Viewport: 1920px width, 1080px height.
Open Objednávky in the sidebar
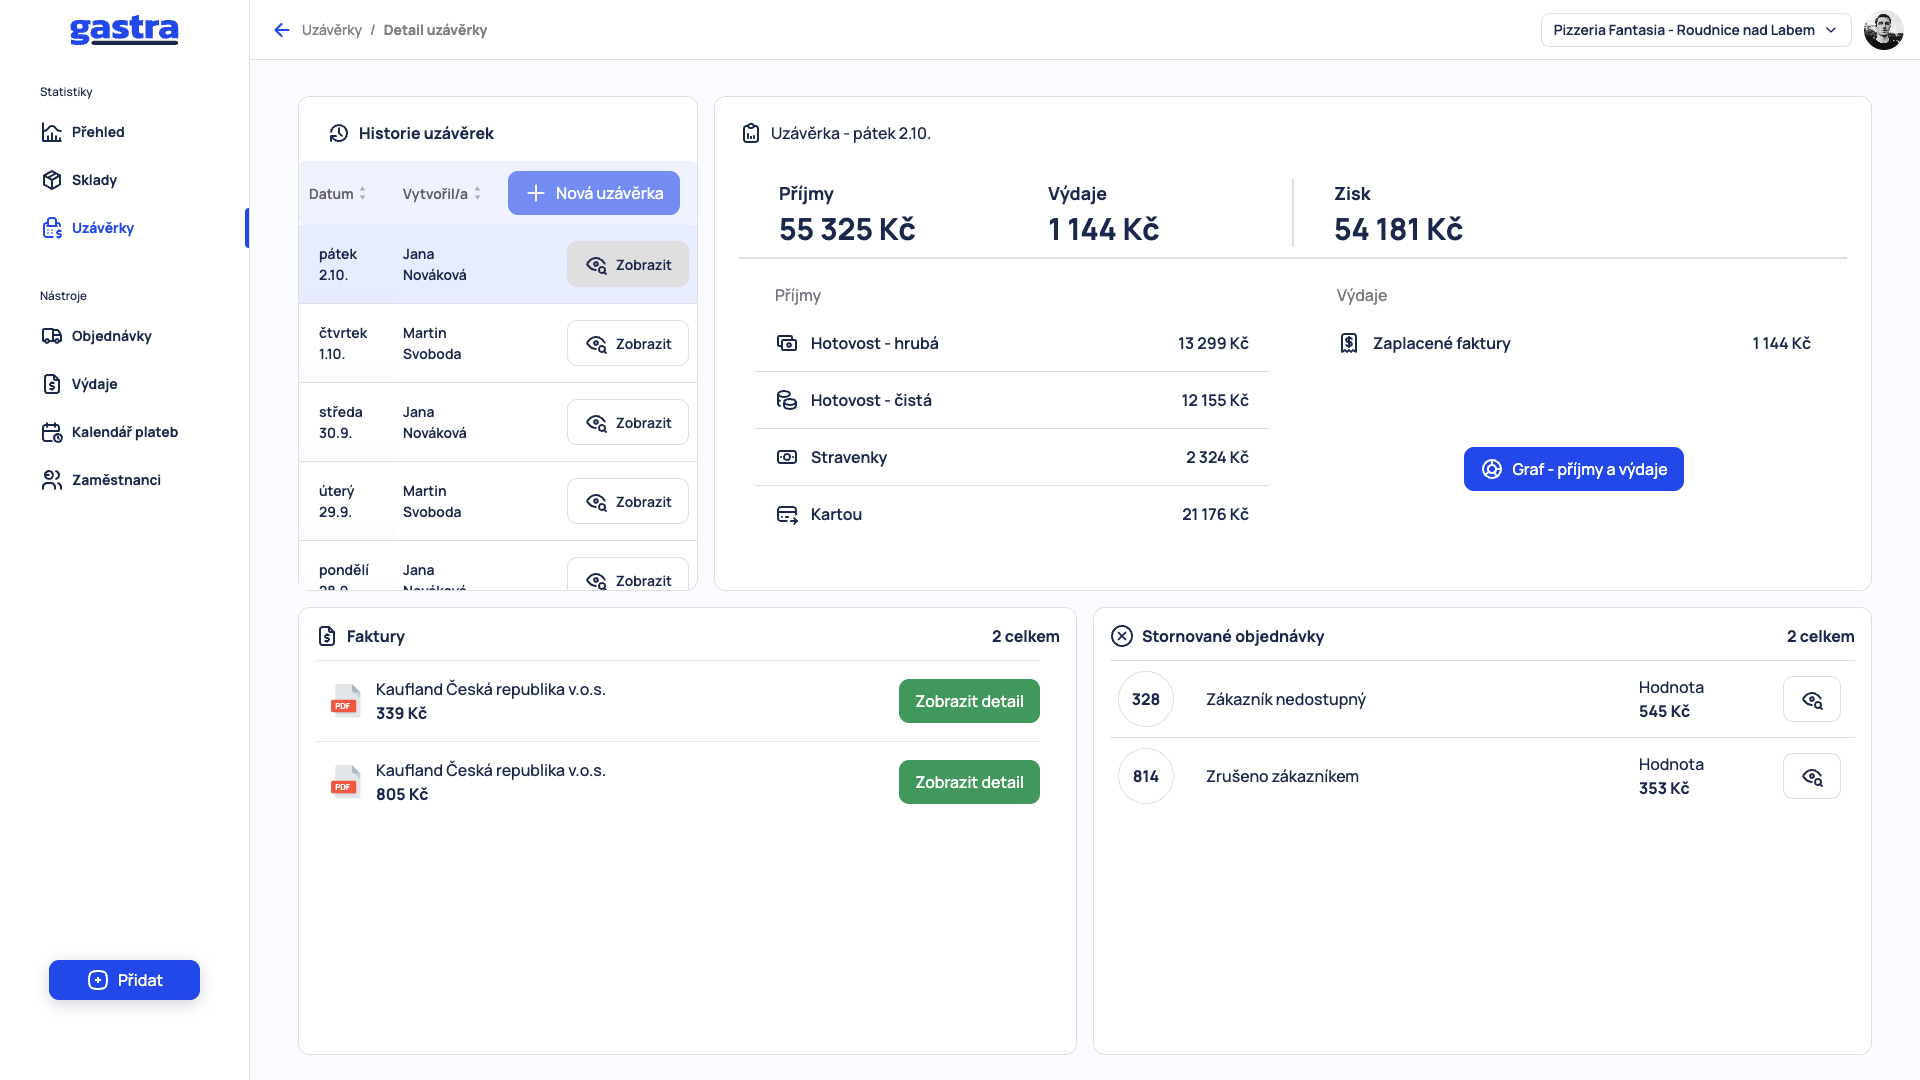[x=111, y=336]
